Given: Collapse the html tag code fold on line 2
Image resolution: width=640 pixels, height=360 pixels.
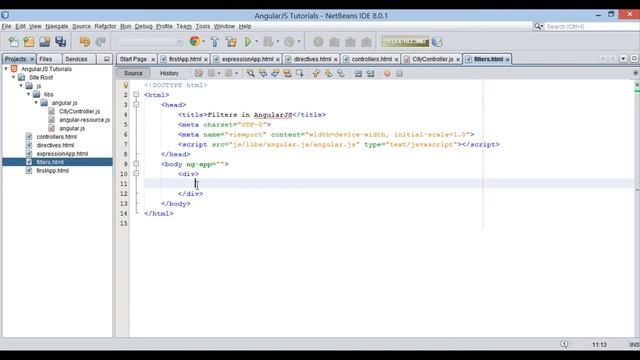Looking at the screenshot, I should click(x=136, y=95).
